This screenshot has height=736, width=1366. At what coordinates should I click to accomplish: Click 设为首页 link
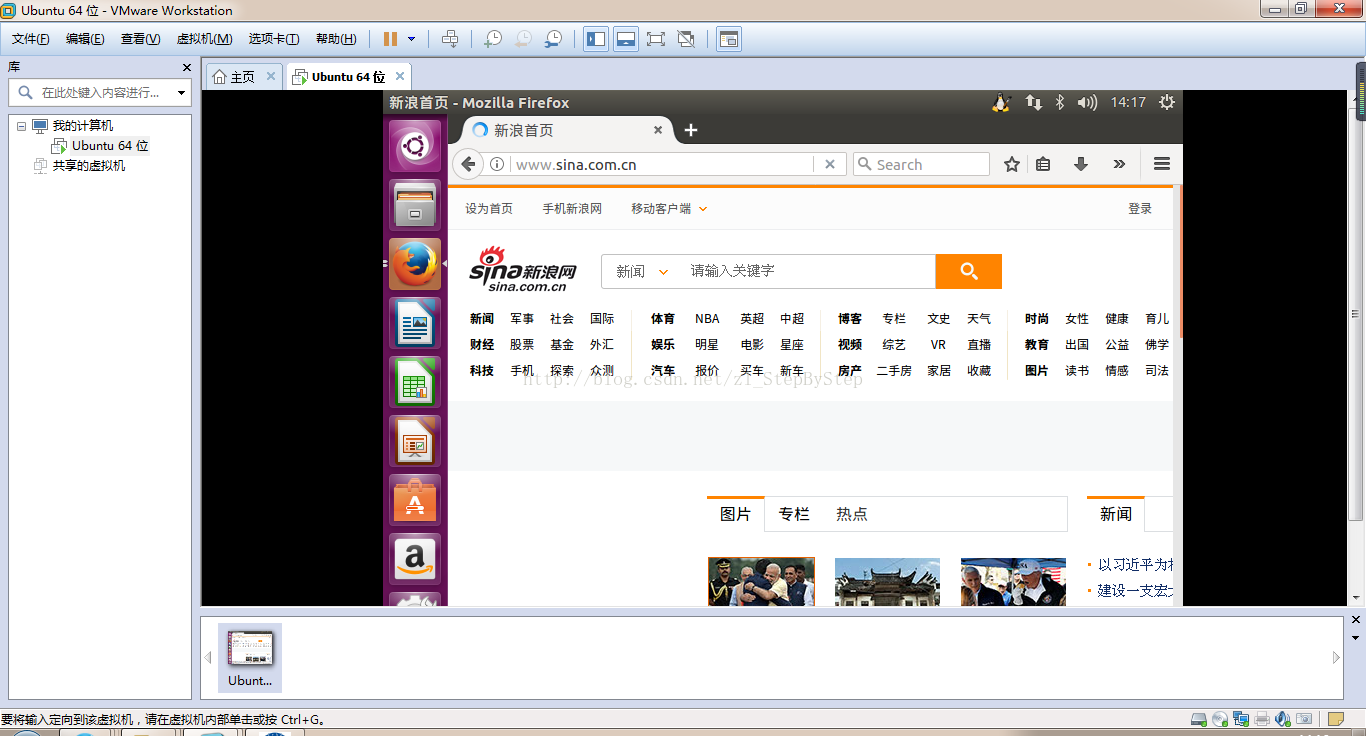489,209
